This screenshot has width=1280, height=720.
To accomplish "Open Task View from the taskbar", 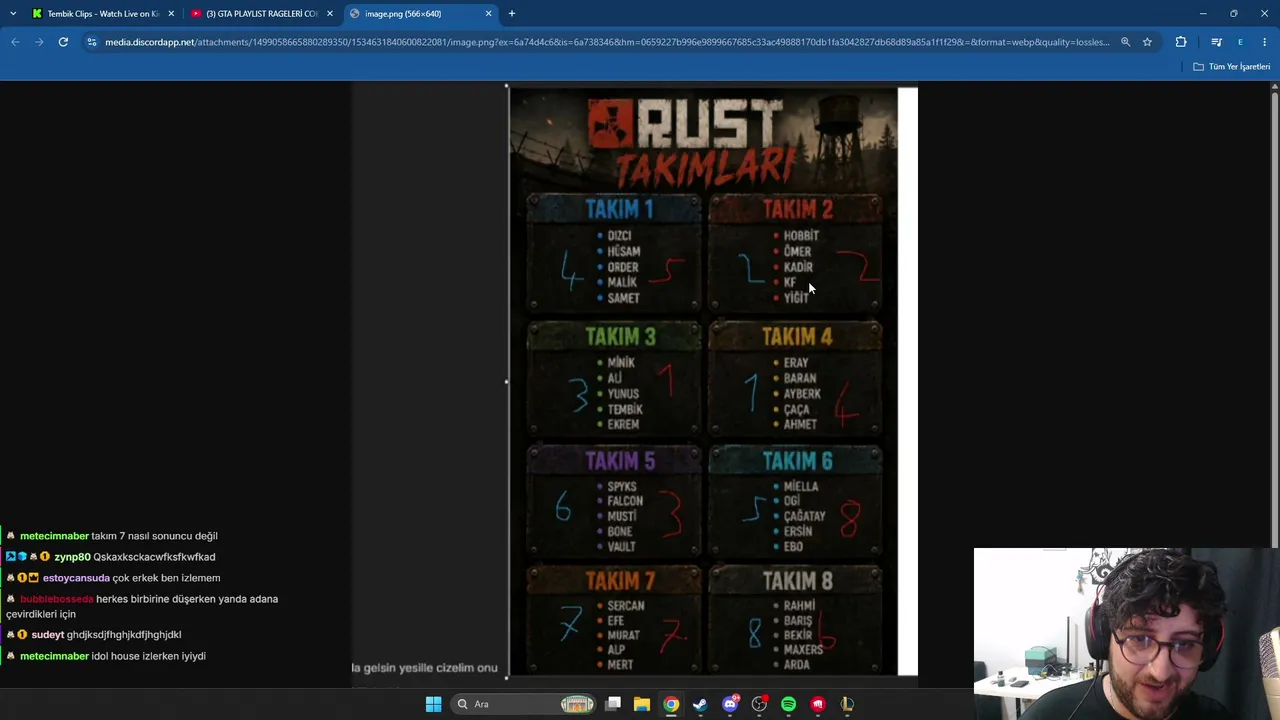I will tap(613, 704).
